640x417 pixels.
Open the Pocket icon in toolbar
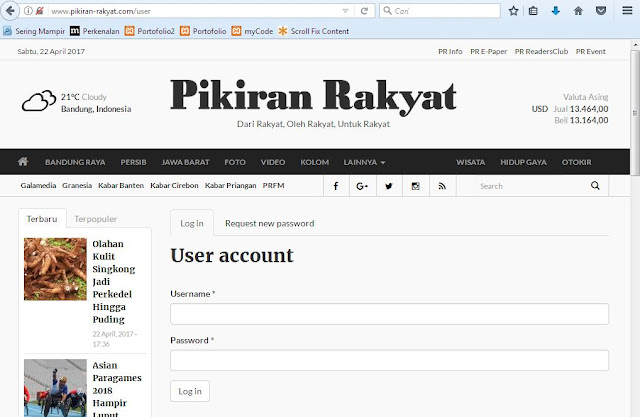pos(601,11)
